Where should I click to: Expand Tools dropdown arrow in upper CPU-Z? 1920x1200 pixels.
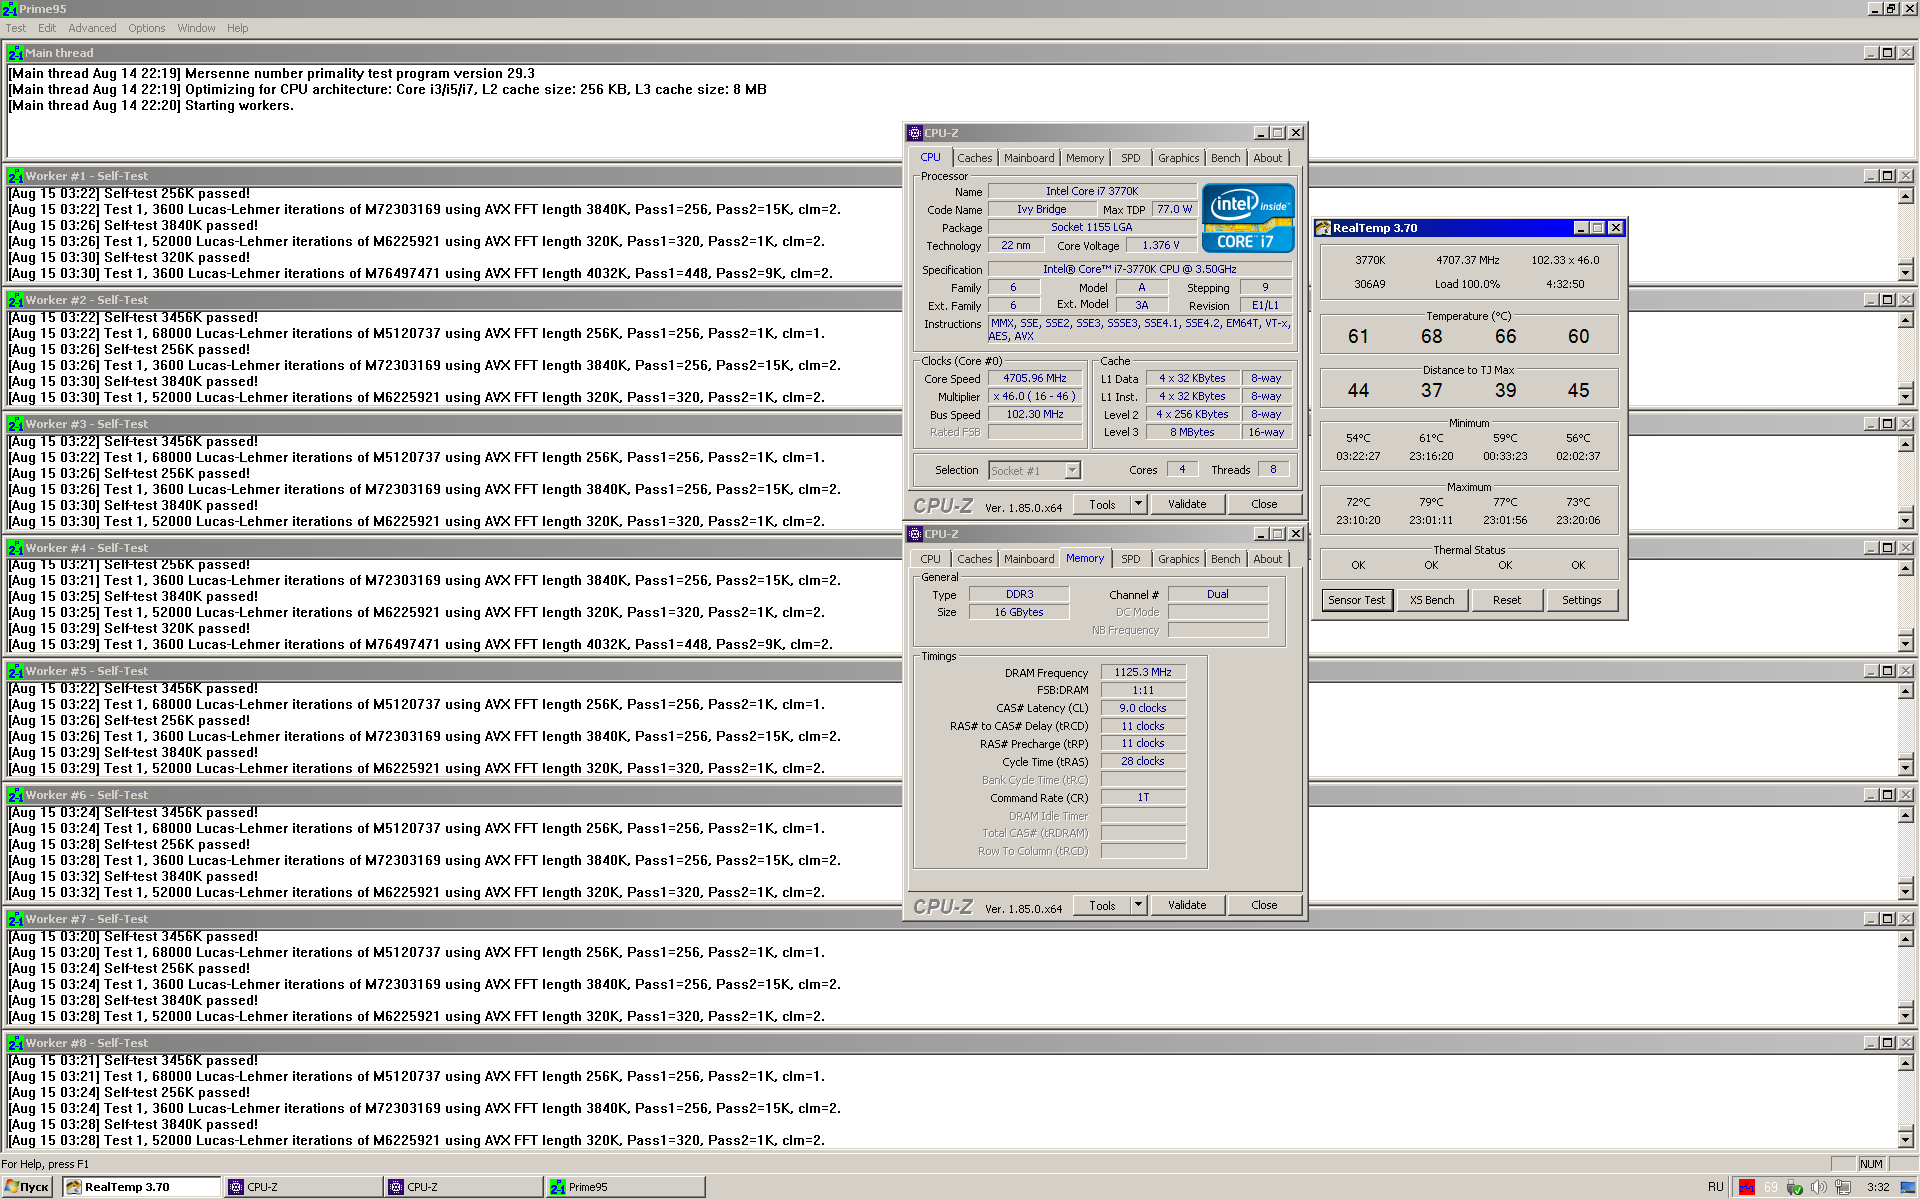(1138, 504)
